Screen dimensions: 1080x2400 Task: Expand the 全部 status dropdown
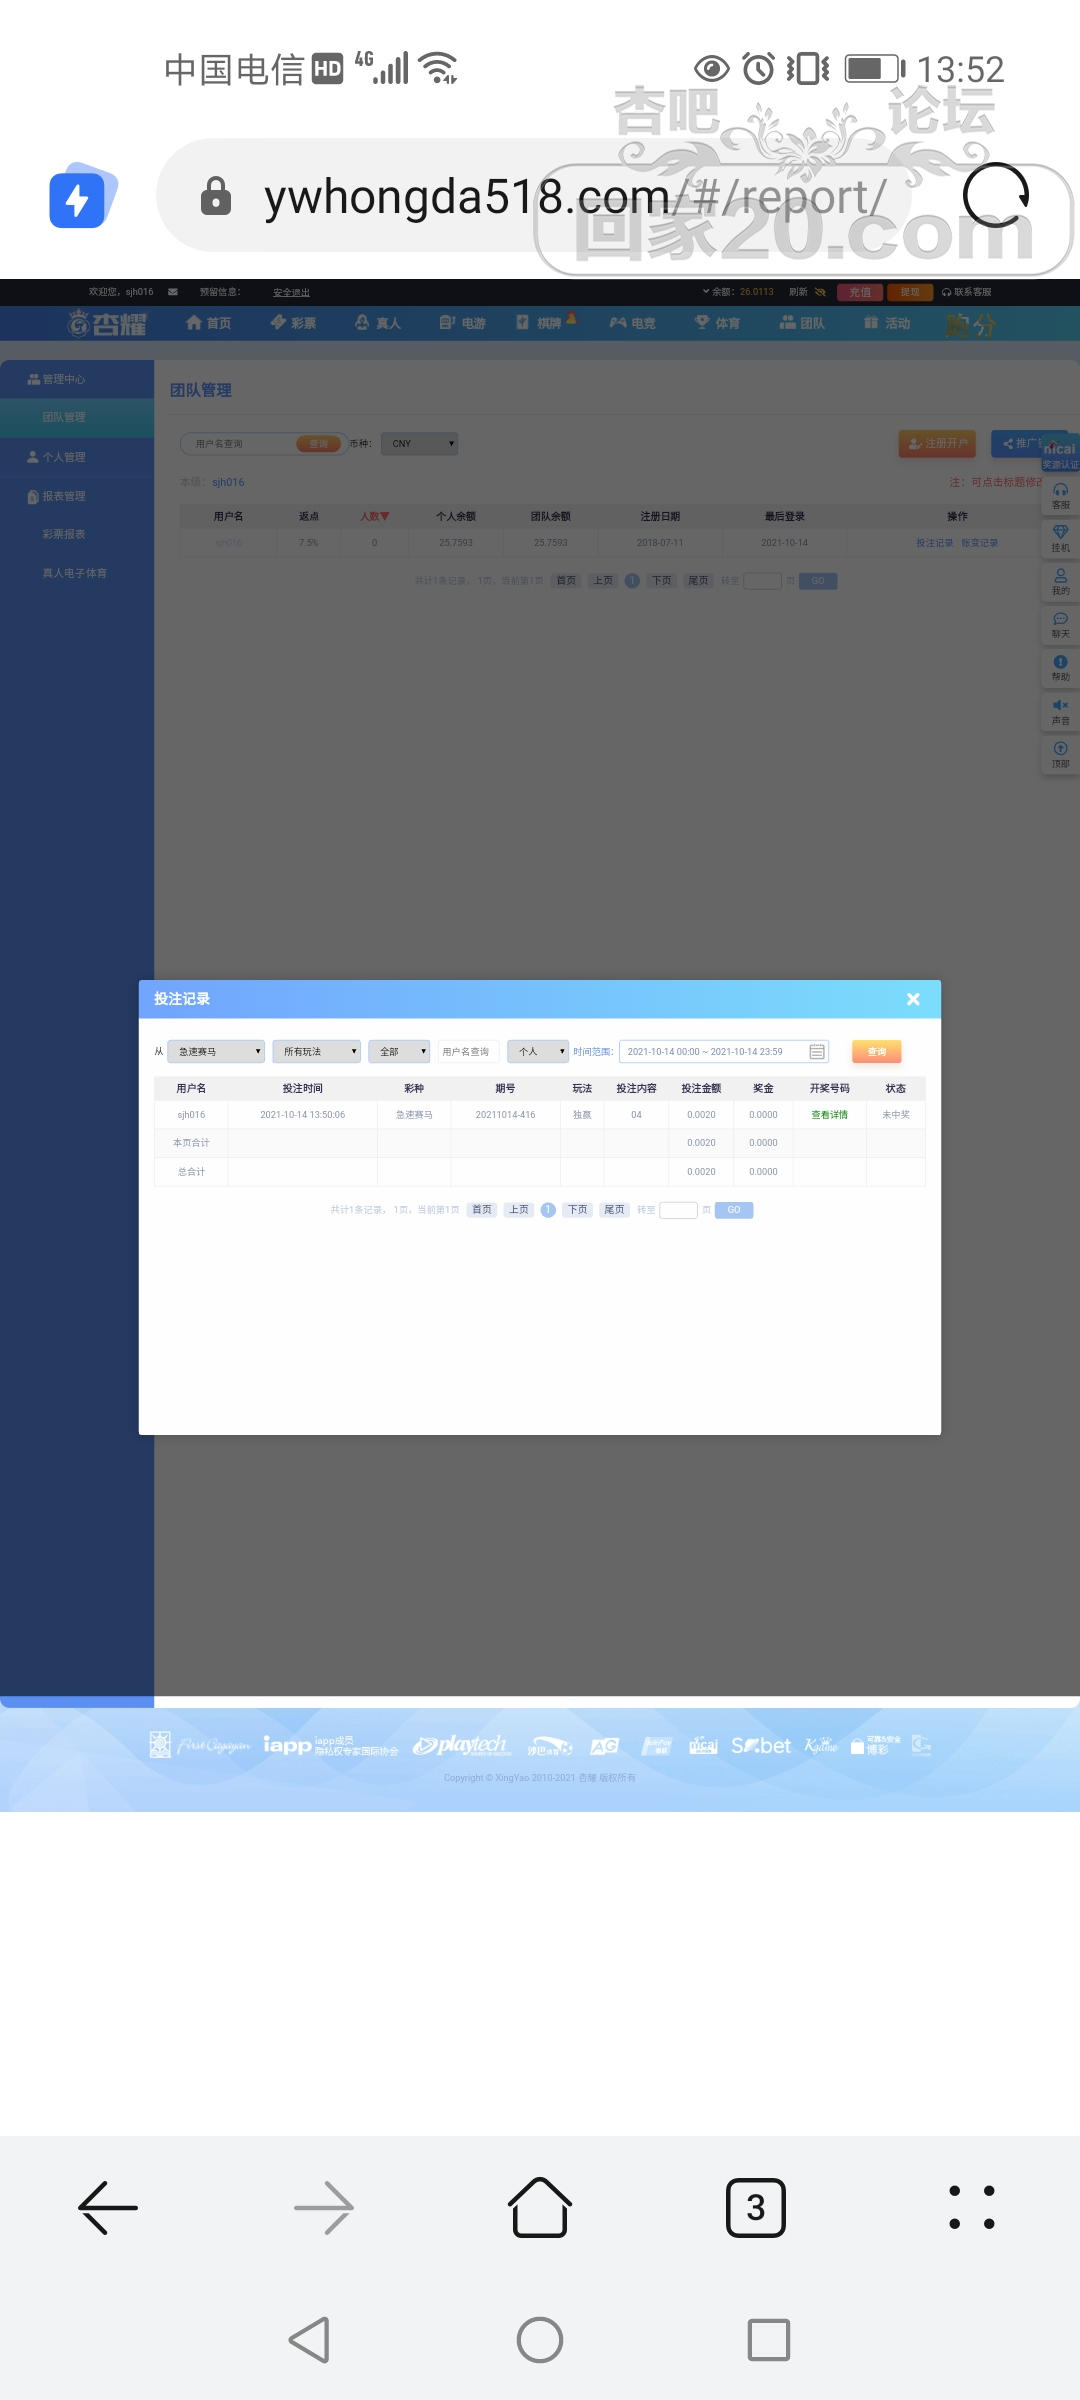[x=399, y=1051]
